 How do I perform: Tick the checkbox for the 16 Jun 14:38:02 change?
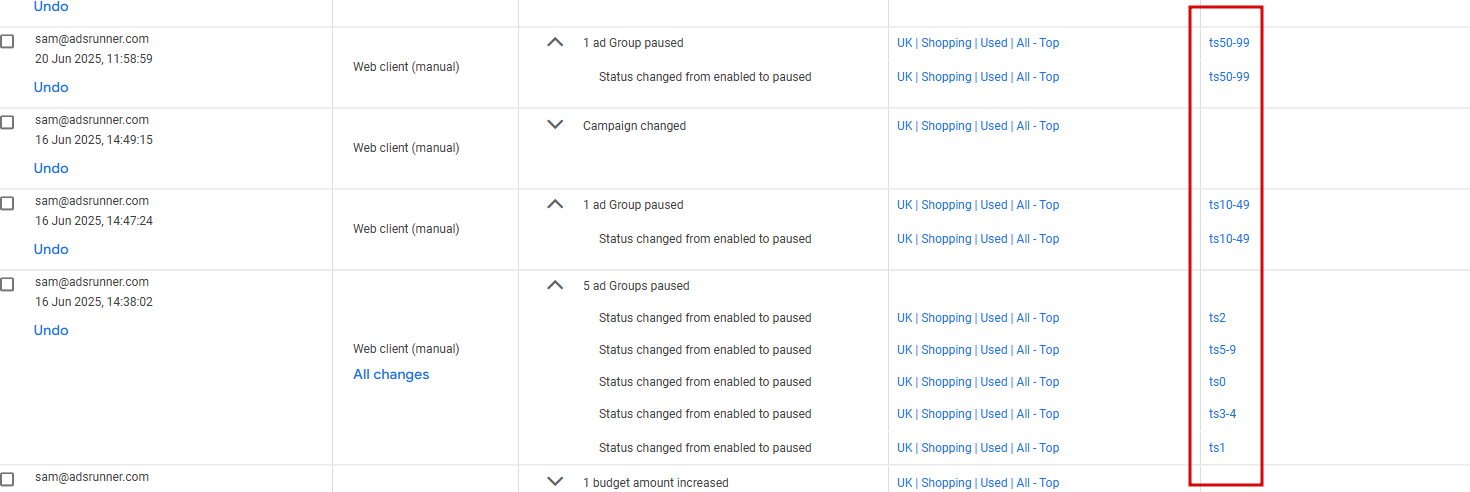click(x=7, y=284)
